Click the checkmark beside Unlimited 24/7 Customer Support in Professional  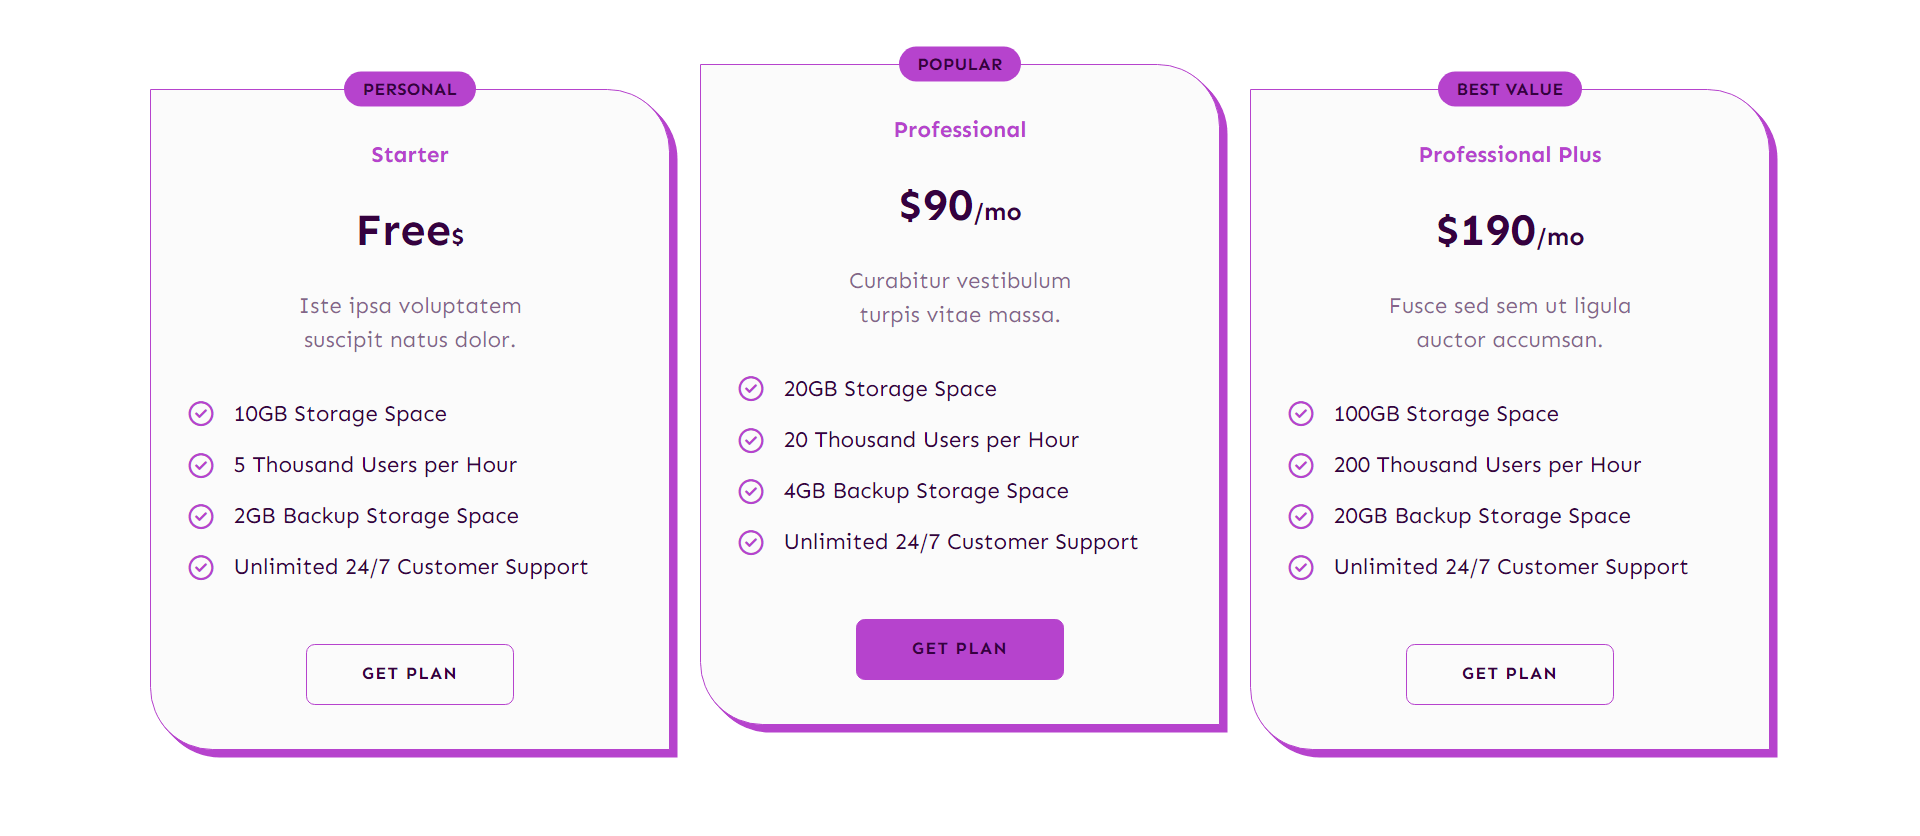pyautogui.click(x=751, y=542)
